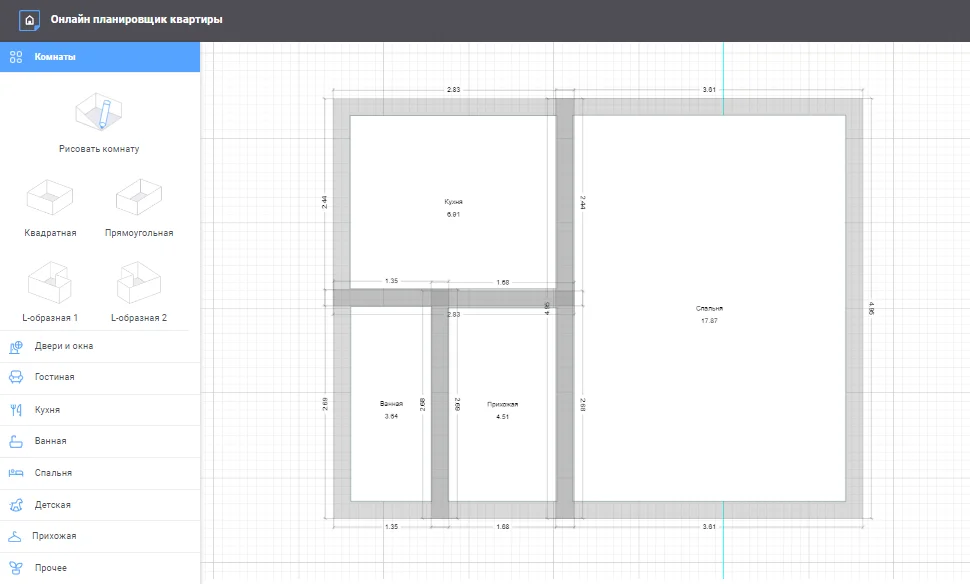Click the Ванная sidebar entry
This screenshot has width=970, height=584.
(x=50, y=441)
